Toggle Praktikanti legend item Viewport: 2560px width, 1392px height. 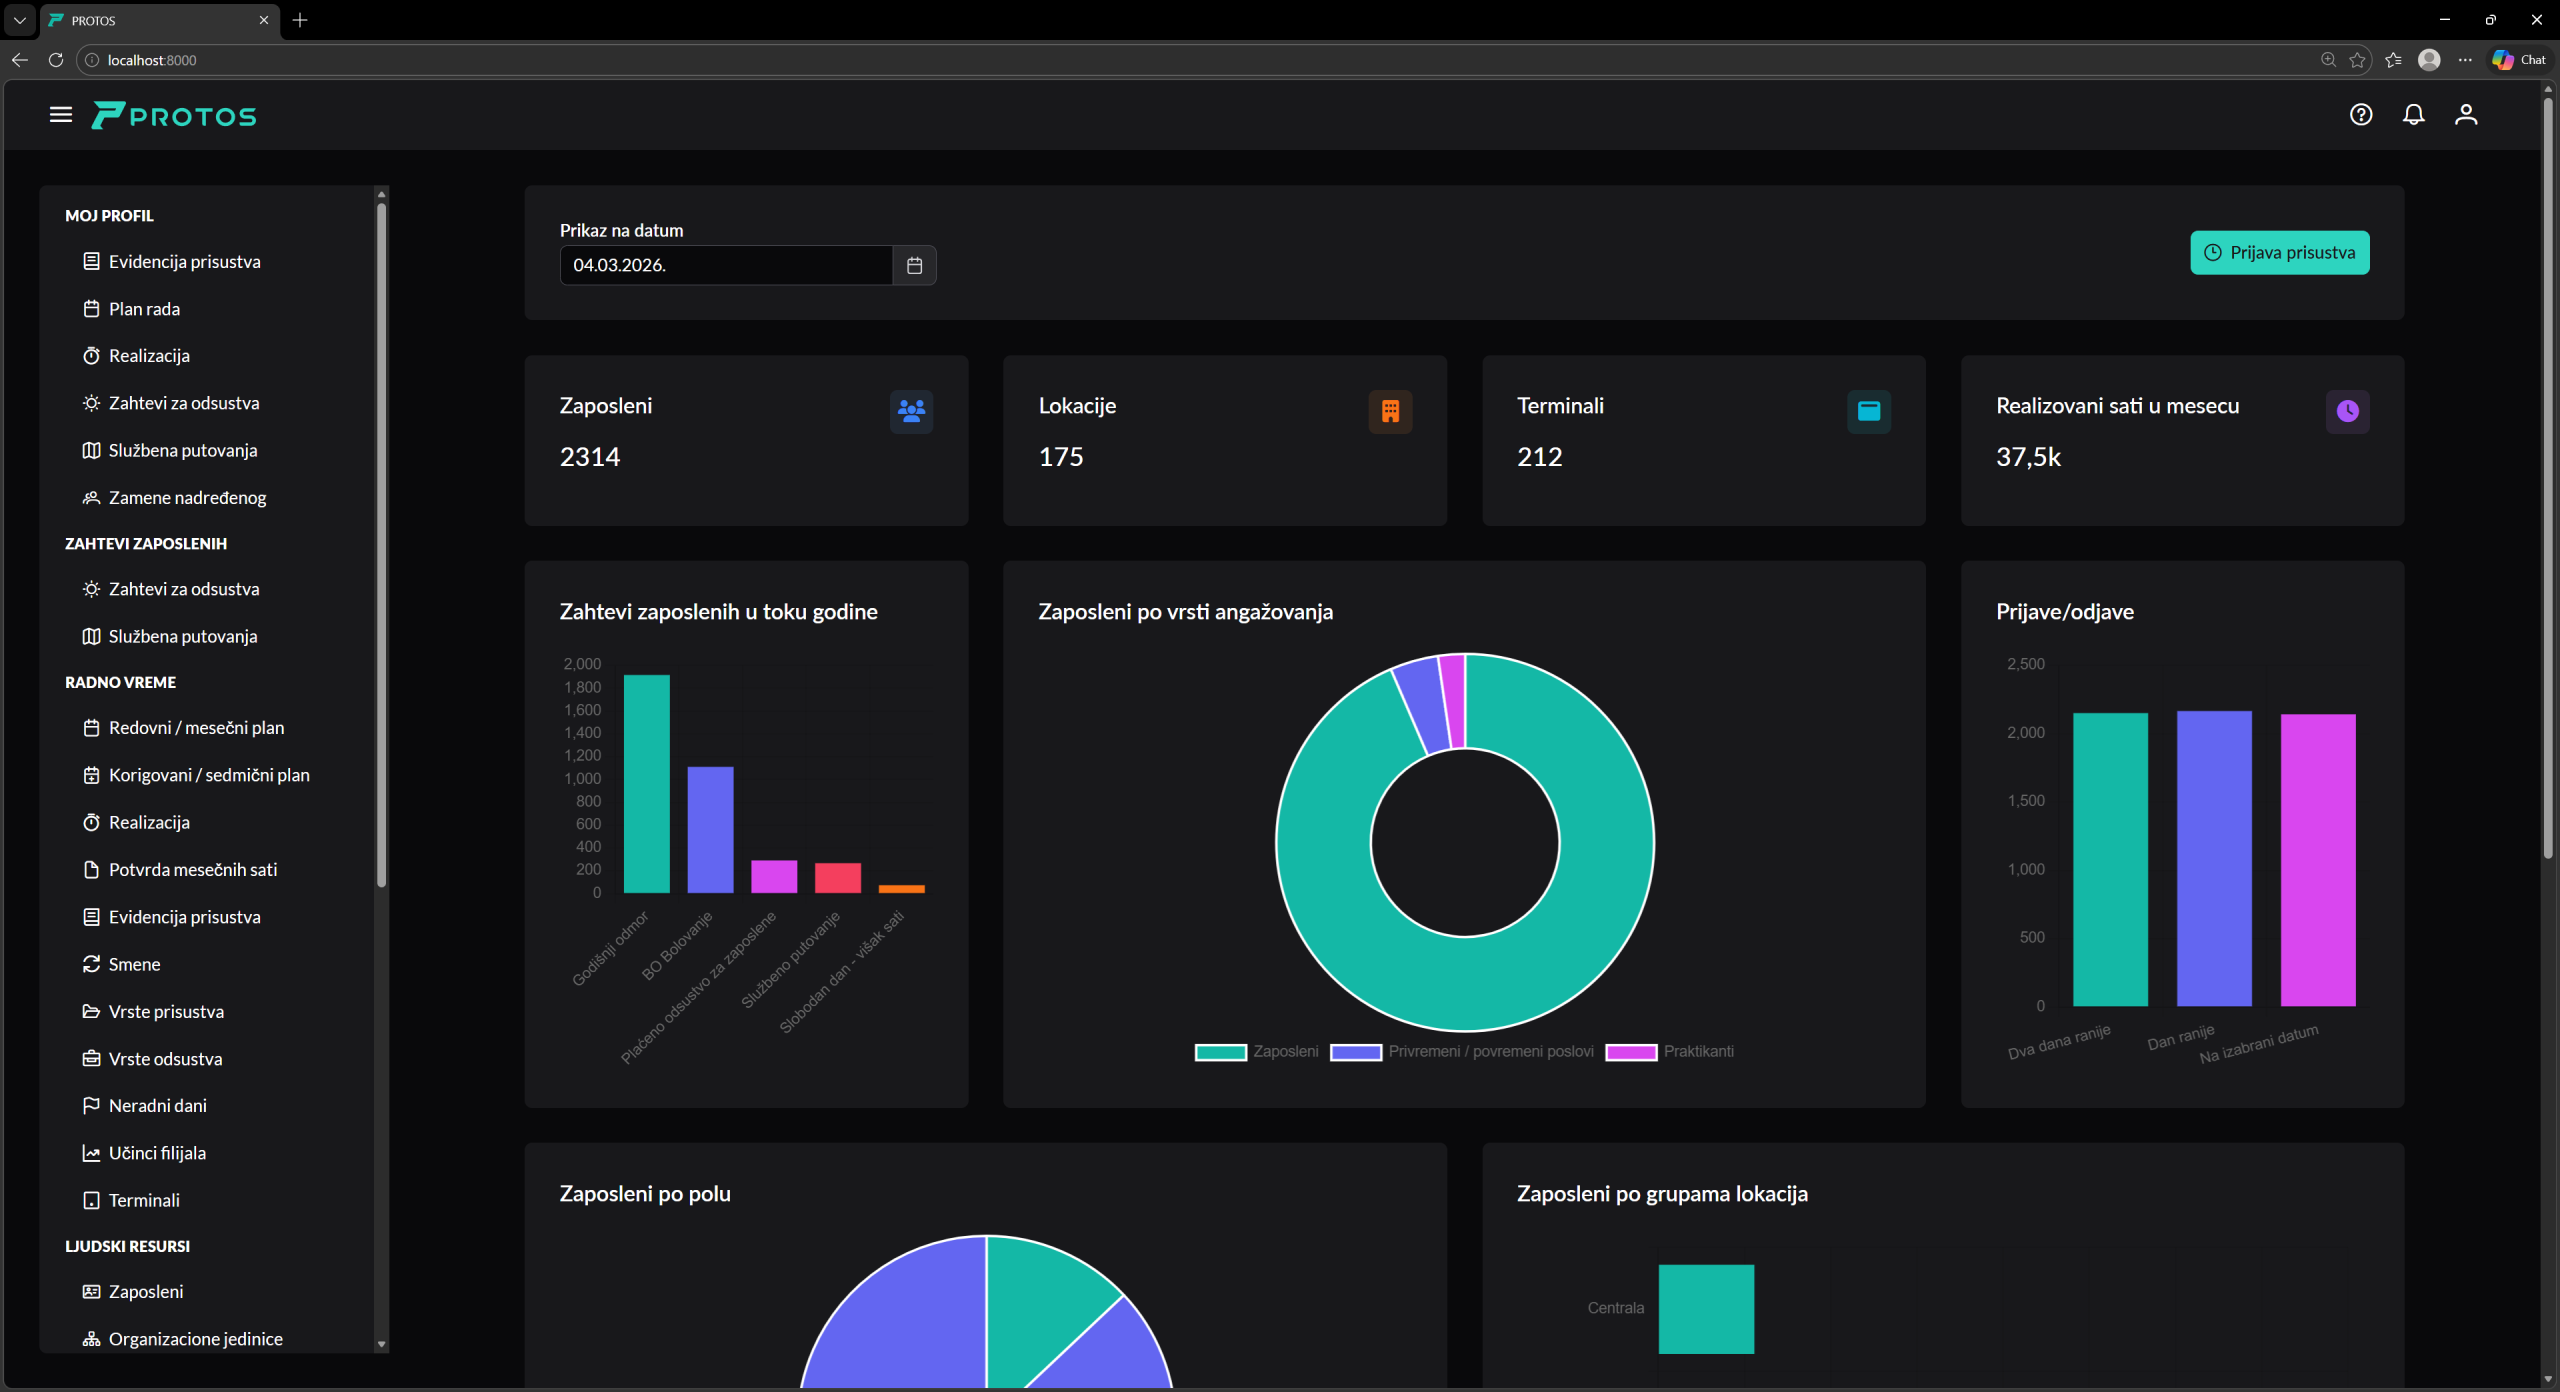tap(1669, 1052)
